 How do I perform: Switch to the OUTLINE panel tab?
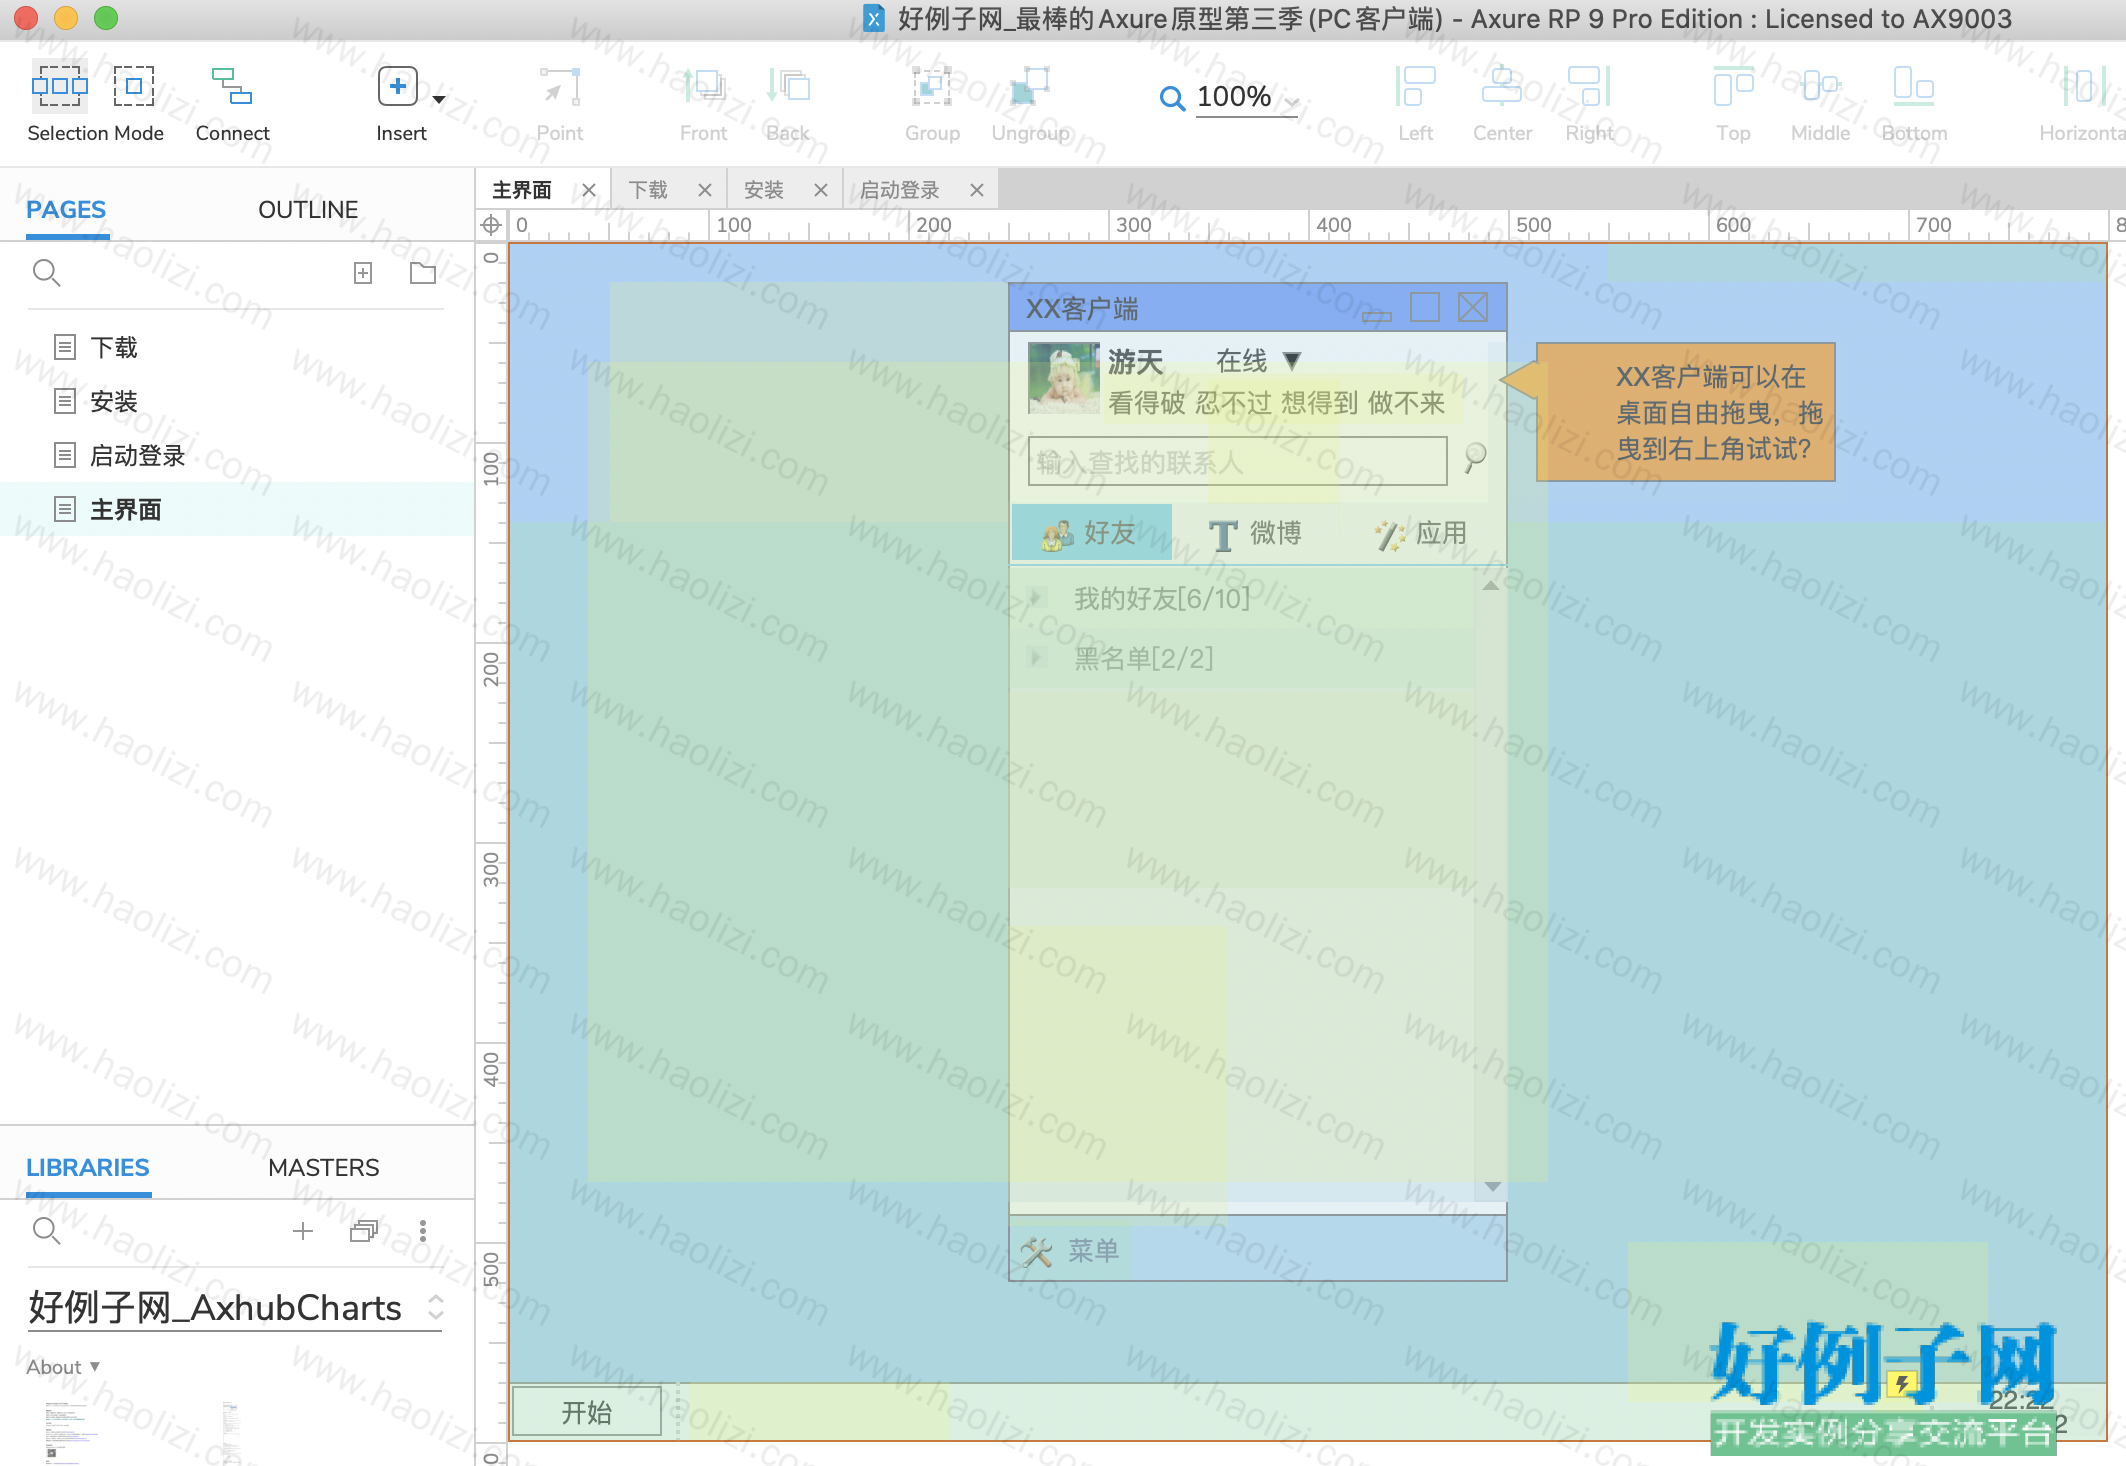coord(308,210)
